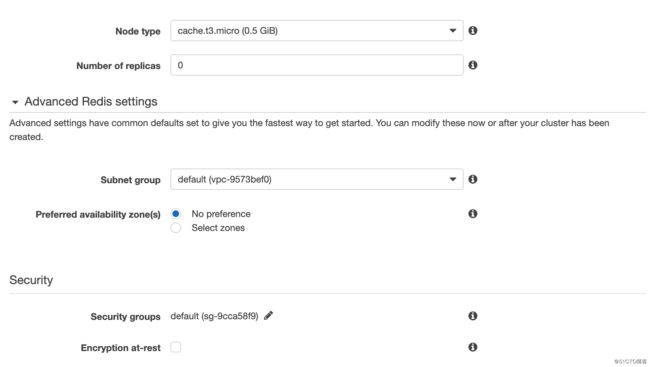The width and height of the screenshot is (650, 367).
Task: Click the info icon beside Subnet group
Action: [x=473, y=179]
